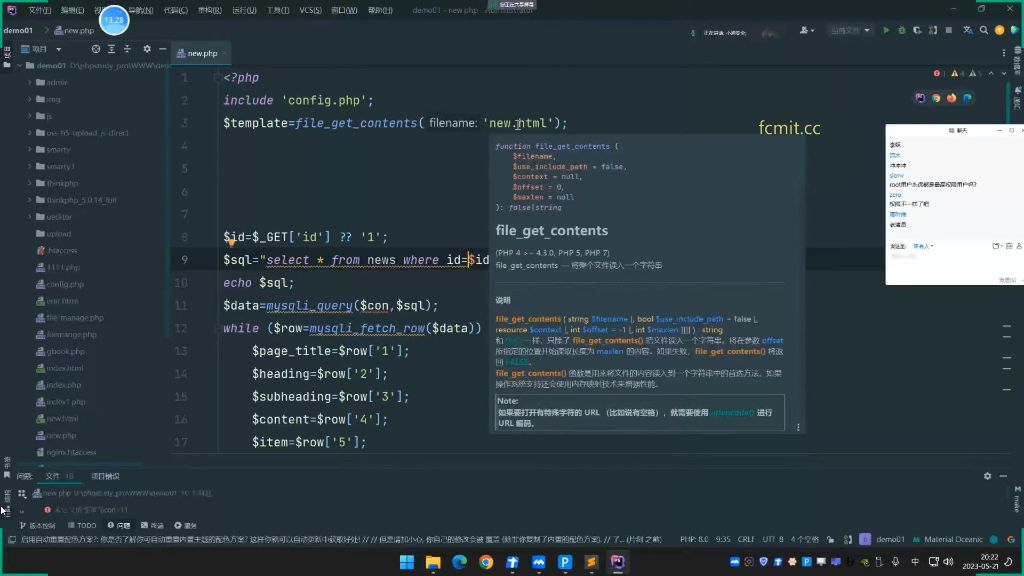Open the 版本控制 tool window

pos(38,525)
